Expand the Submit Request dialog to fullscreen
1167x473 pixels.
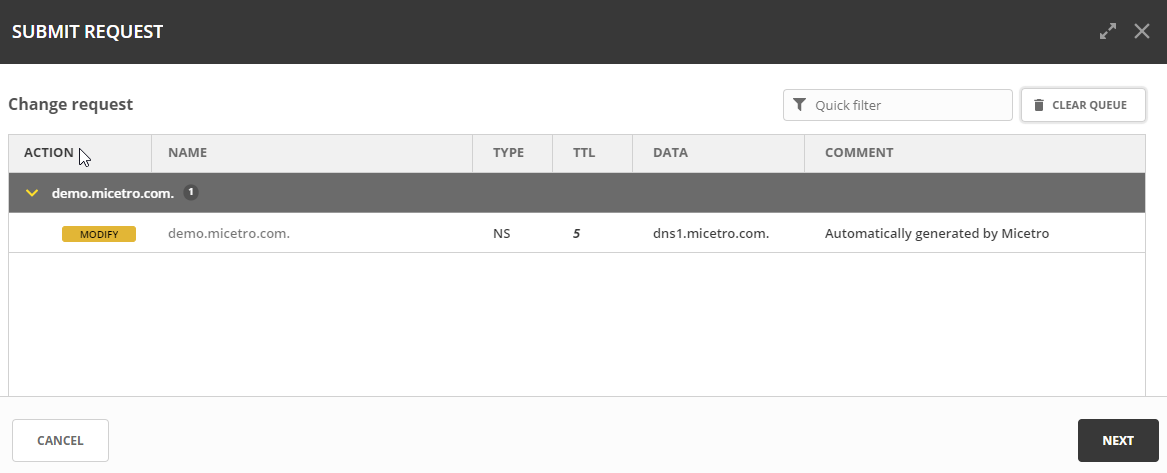1107,31
